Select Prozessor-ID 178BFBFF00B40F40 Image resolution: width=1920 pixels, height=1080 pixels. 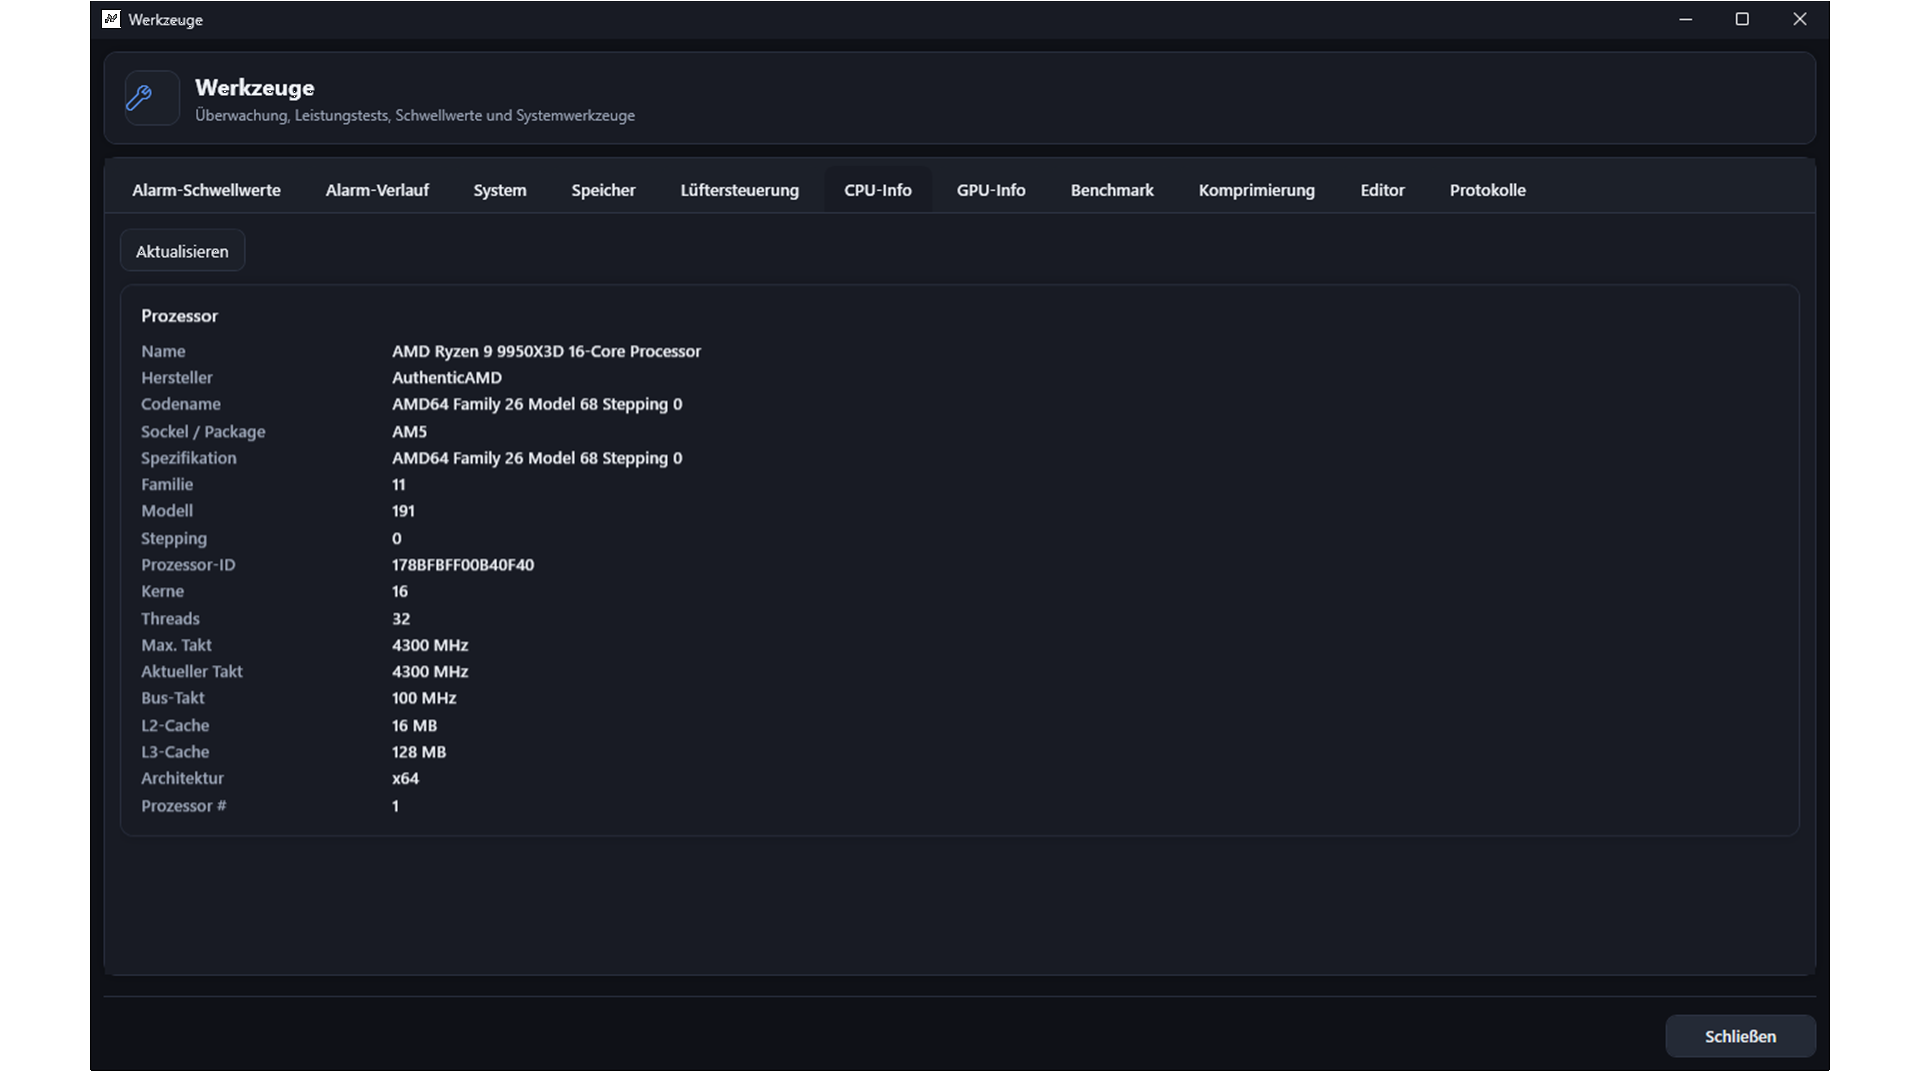[463, 565]
